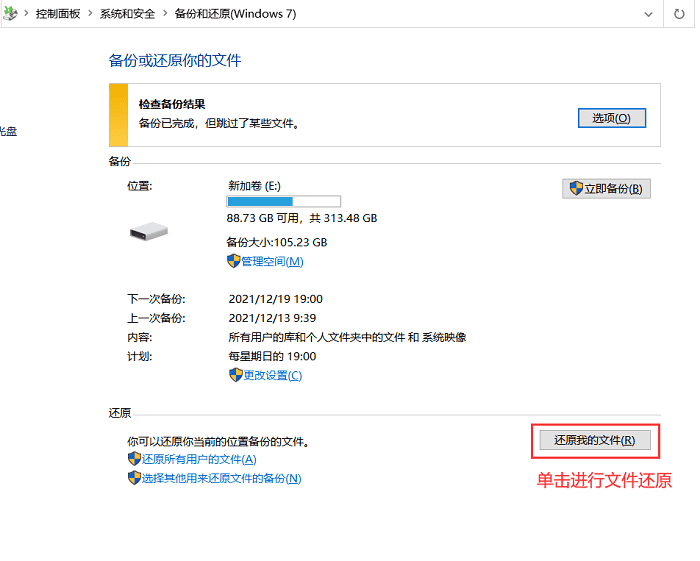
Task: Click text 备份大小:105.23 GB
Action: (x=277, y=242)
